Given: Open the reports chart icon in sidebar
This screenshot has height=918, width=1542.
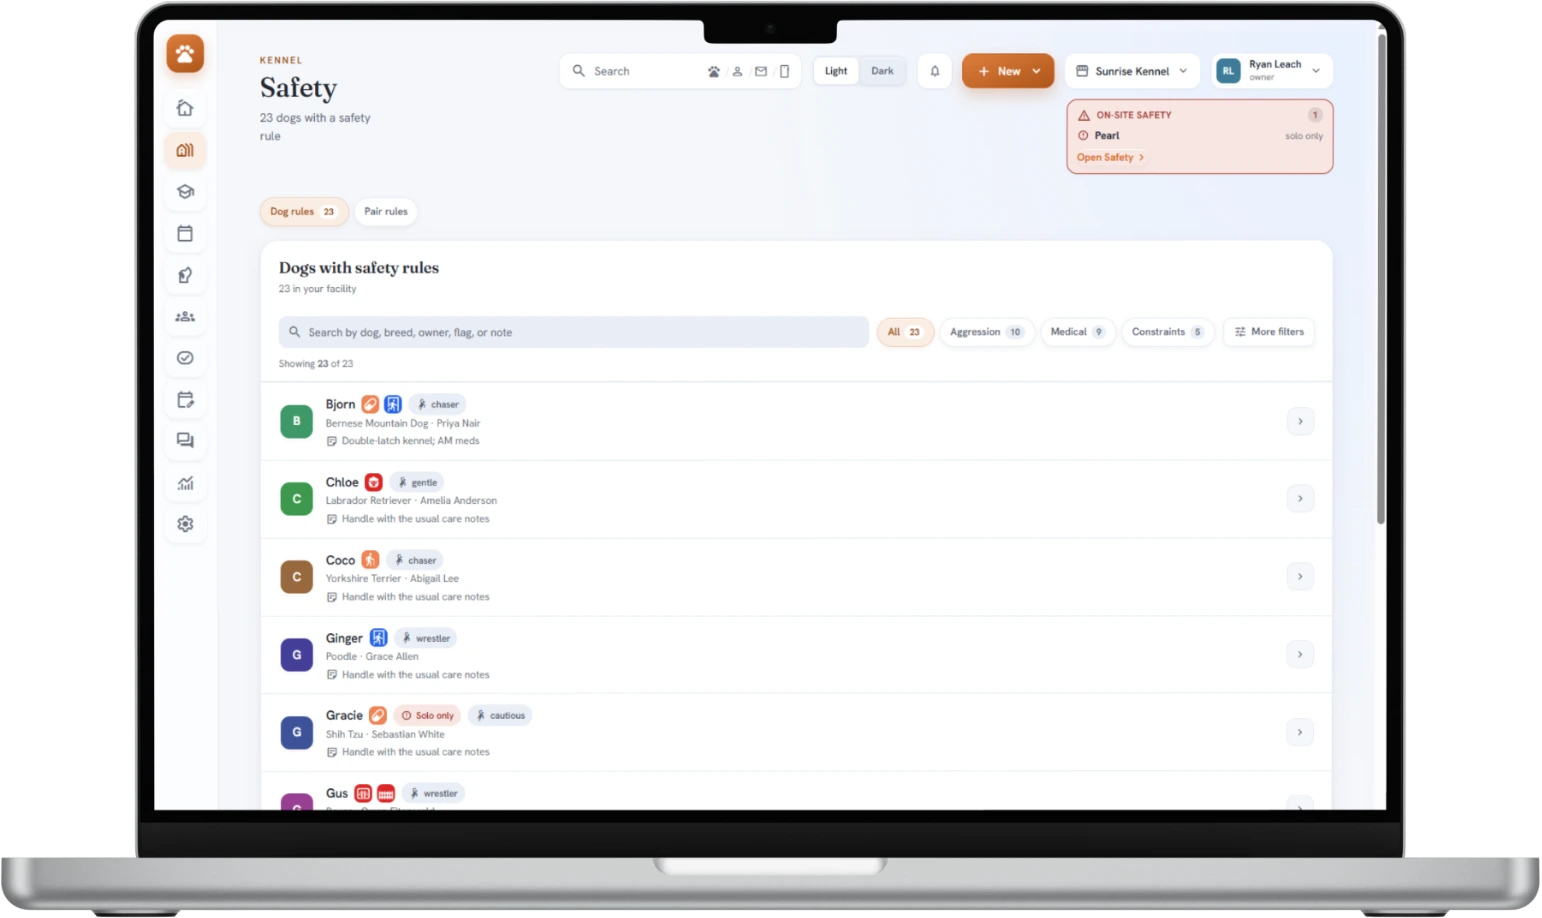Looking at the screenshot, I should tap(185, 483).
